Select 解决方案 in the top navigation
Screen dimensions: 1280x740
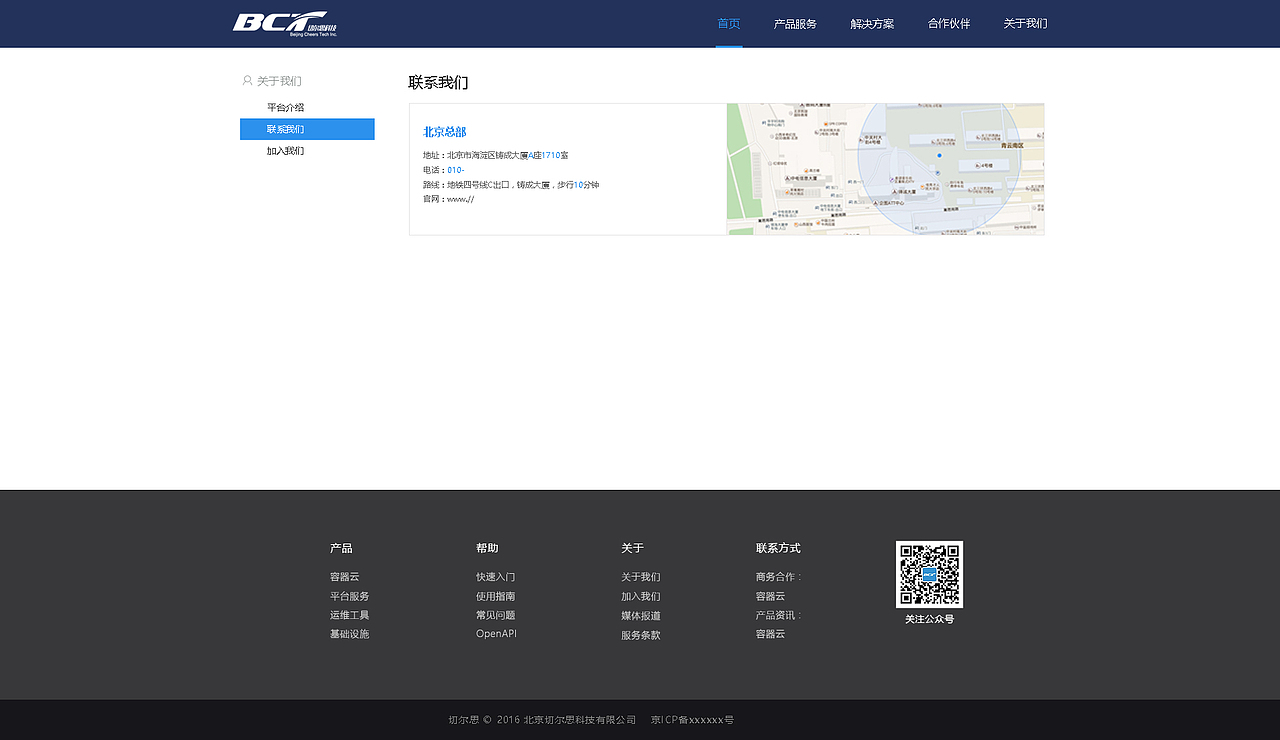871,23
